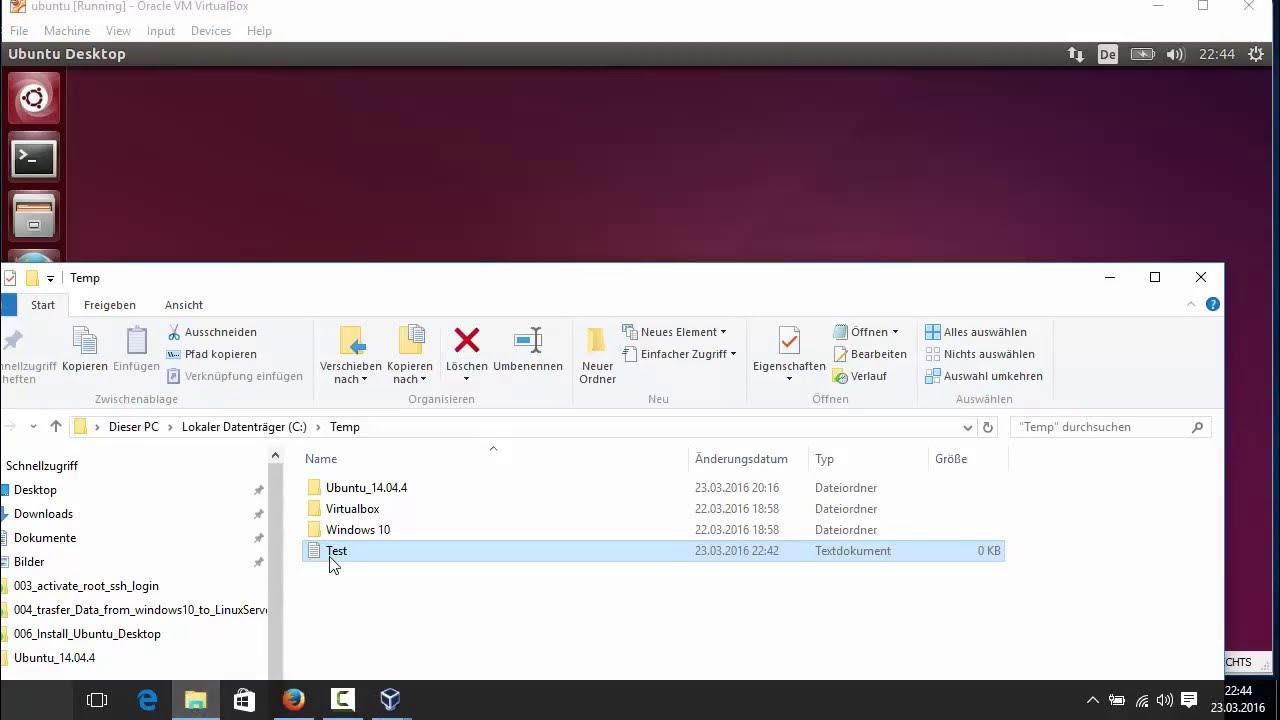Open Windows Store from taskbar
This screenshot has width=1280, height=720.
pos(244,700)
